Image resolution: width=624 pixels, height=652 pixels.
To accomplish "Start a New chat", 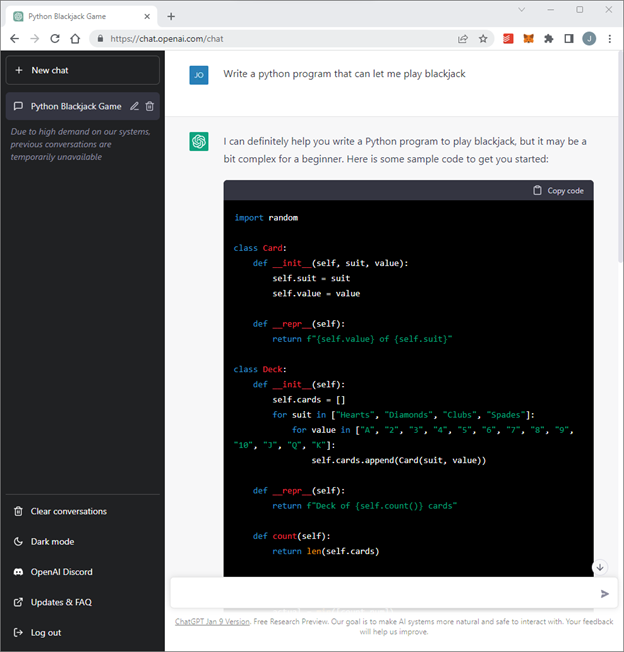I will click(x=83, y=70).
